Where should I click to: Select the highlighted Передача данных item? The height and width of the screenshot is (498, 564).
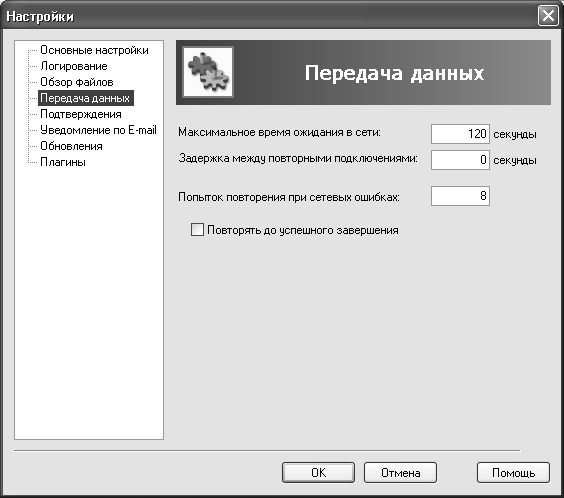[x=86, y=98]
